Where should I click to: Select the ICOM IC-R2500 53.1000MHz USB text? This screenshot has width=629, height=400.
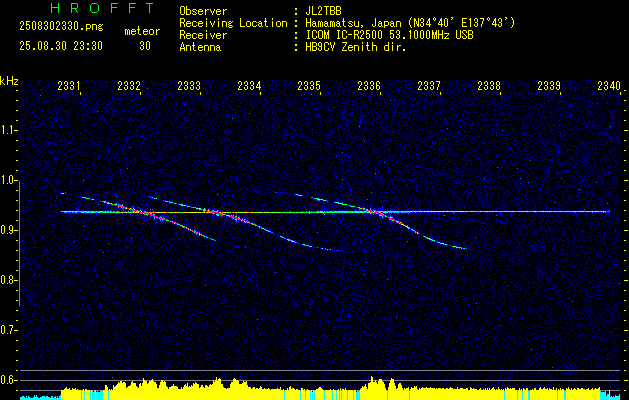point(389,35)
